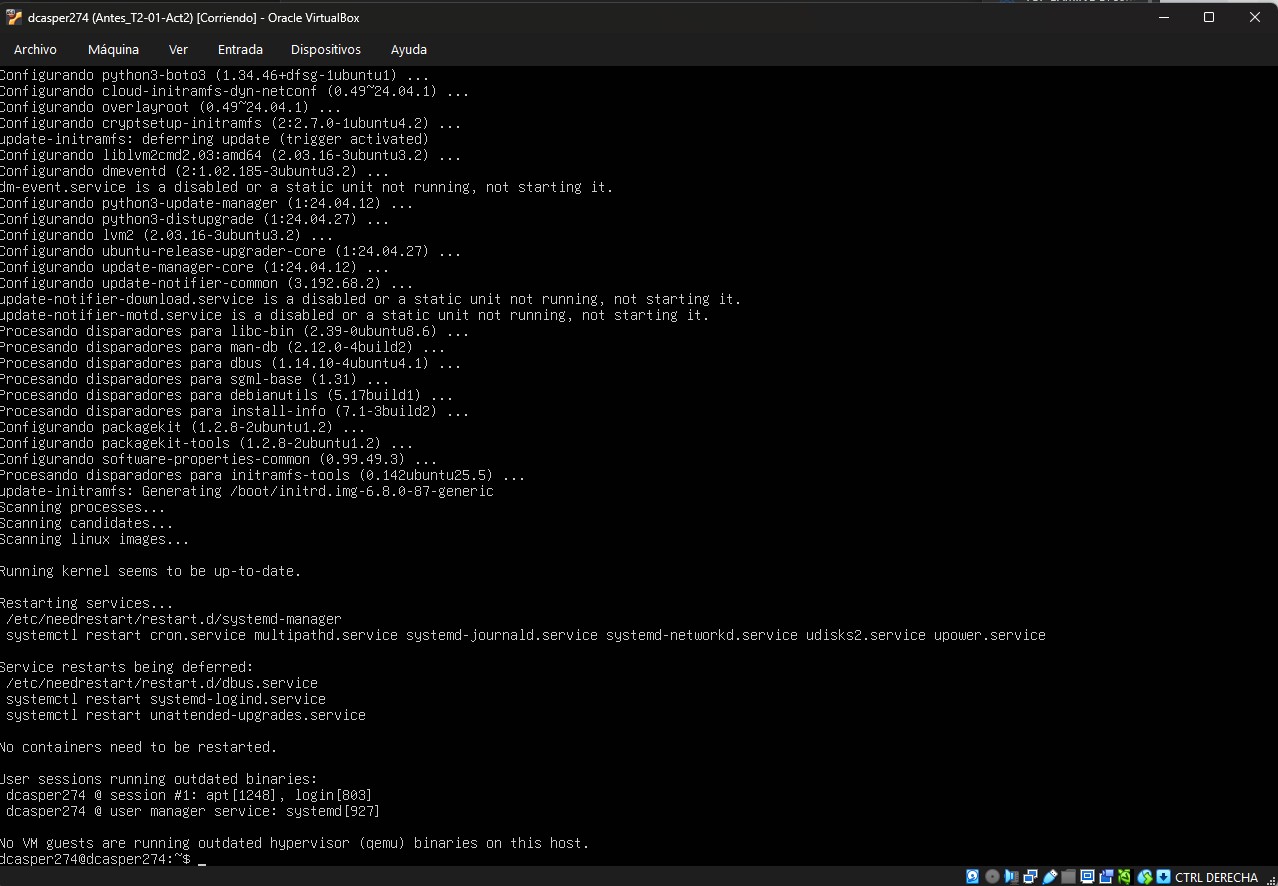Click the green processor status icon

coord(1124,877)
